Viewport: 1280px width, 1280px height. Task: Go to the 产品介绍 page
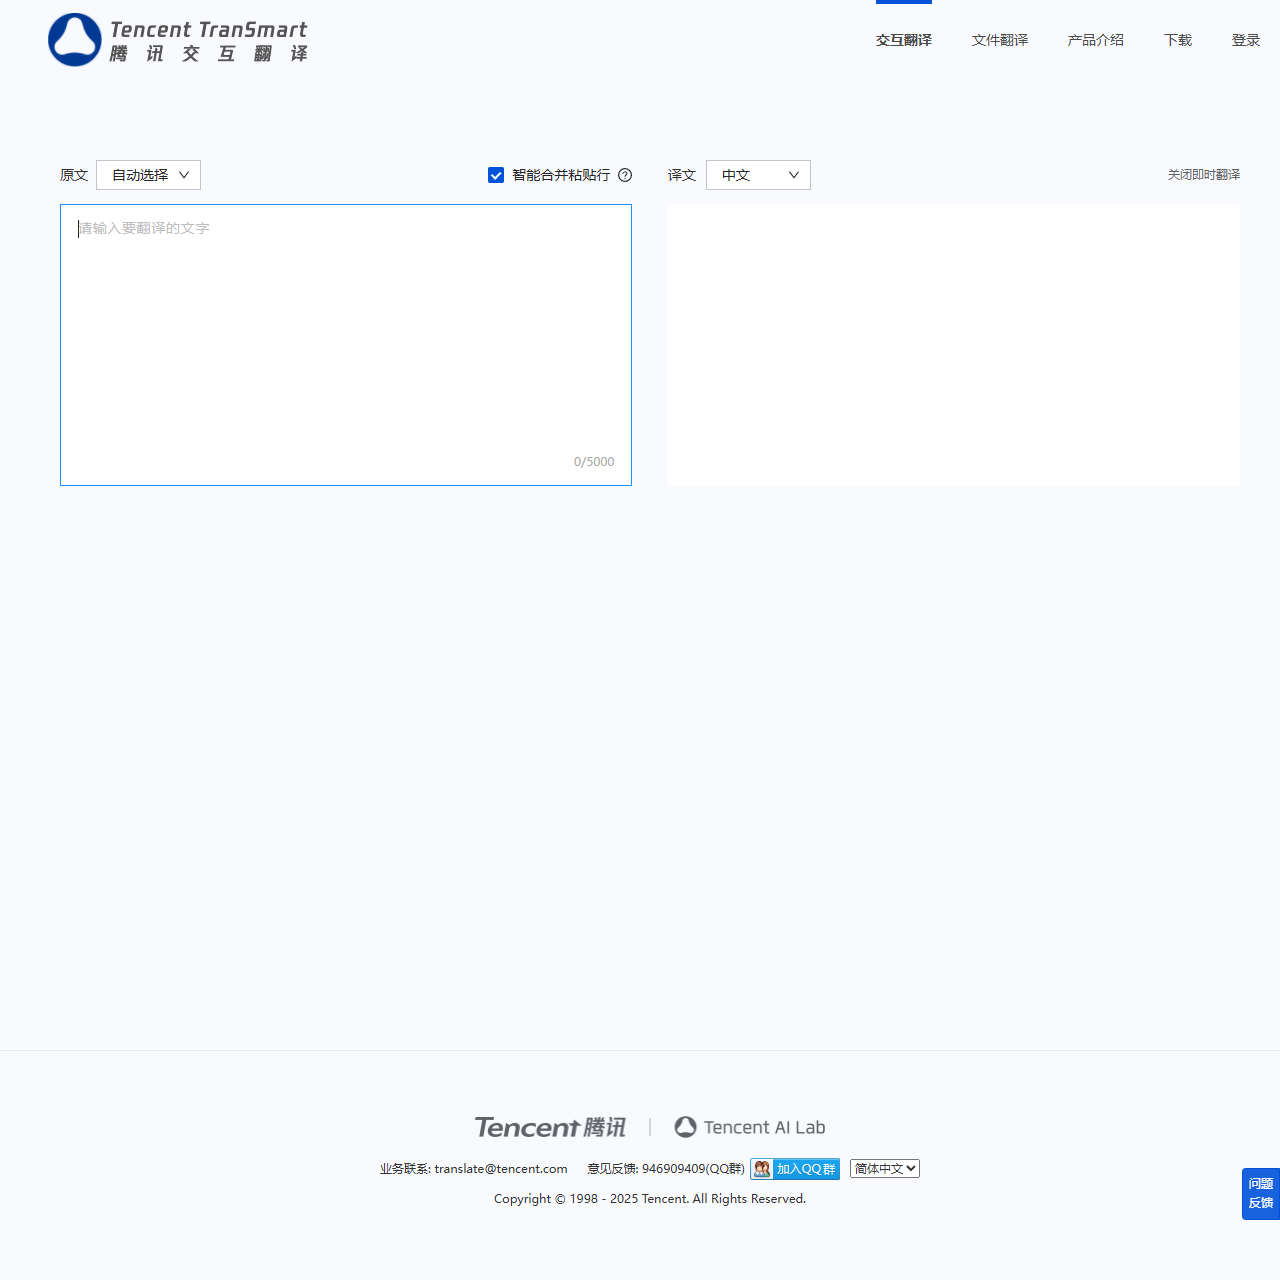click(x=1095, y=40)
